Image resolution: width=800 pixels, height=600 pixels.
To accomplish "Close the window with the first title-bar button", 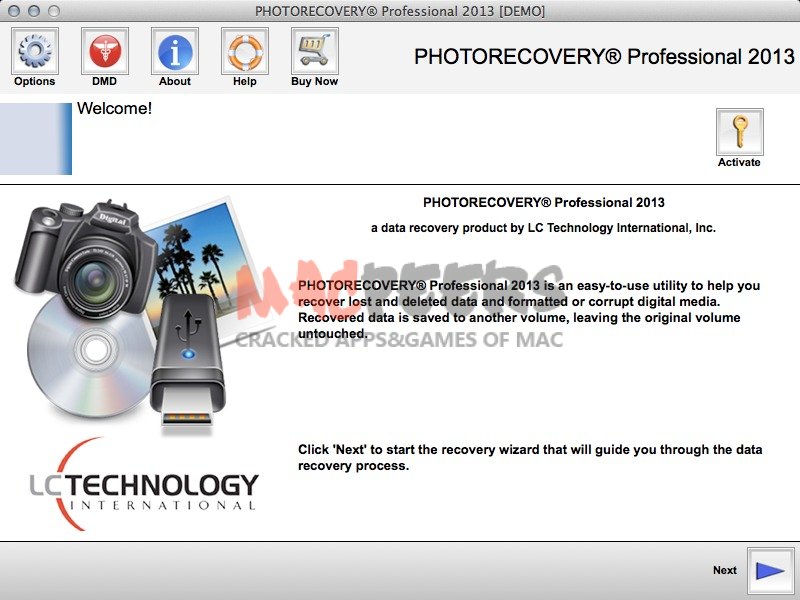I will point(14,11).
